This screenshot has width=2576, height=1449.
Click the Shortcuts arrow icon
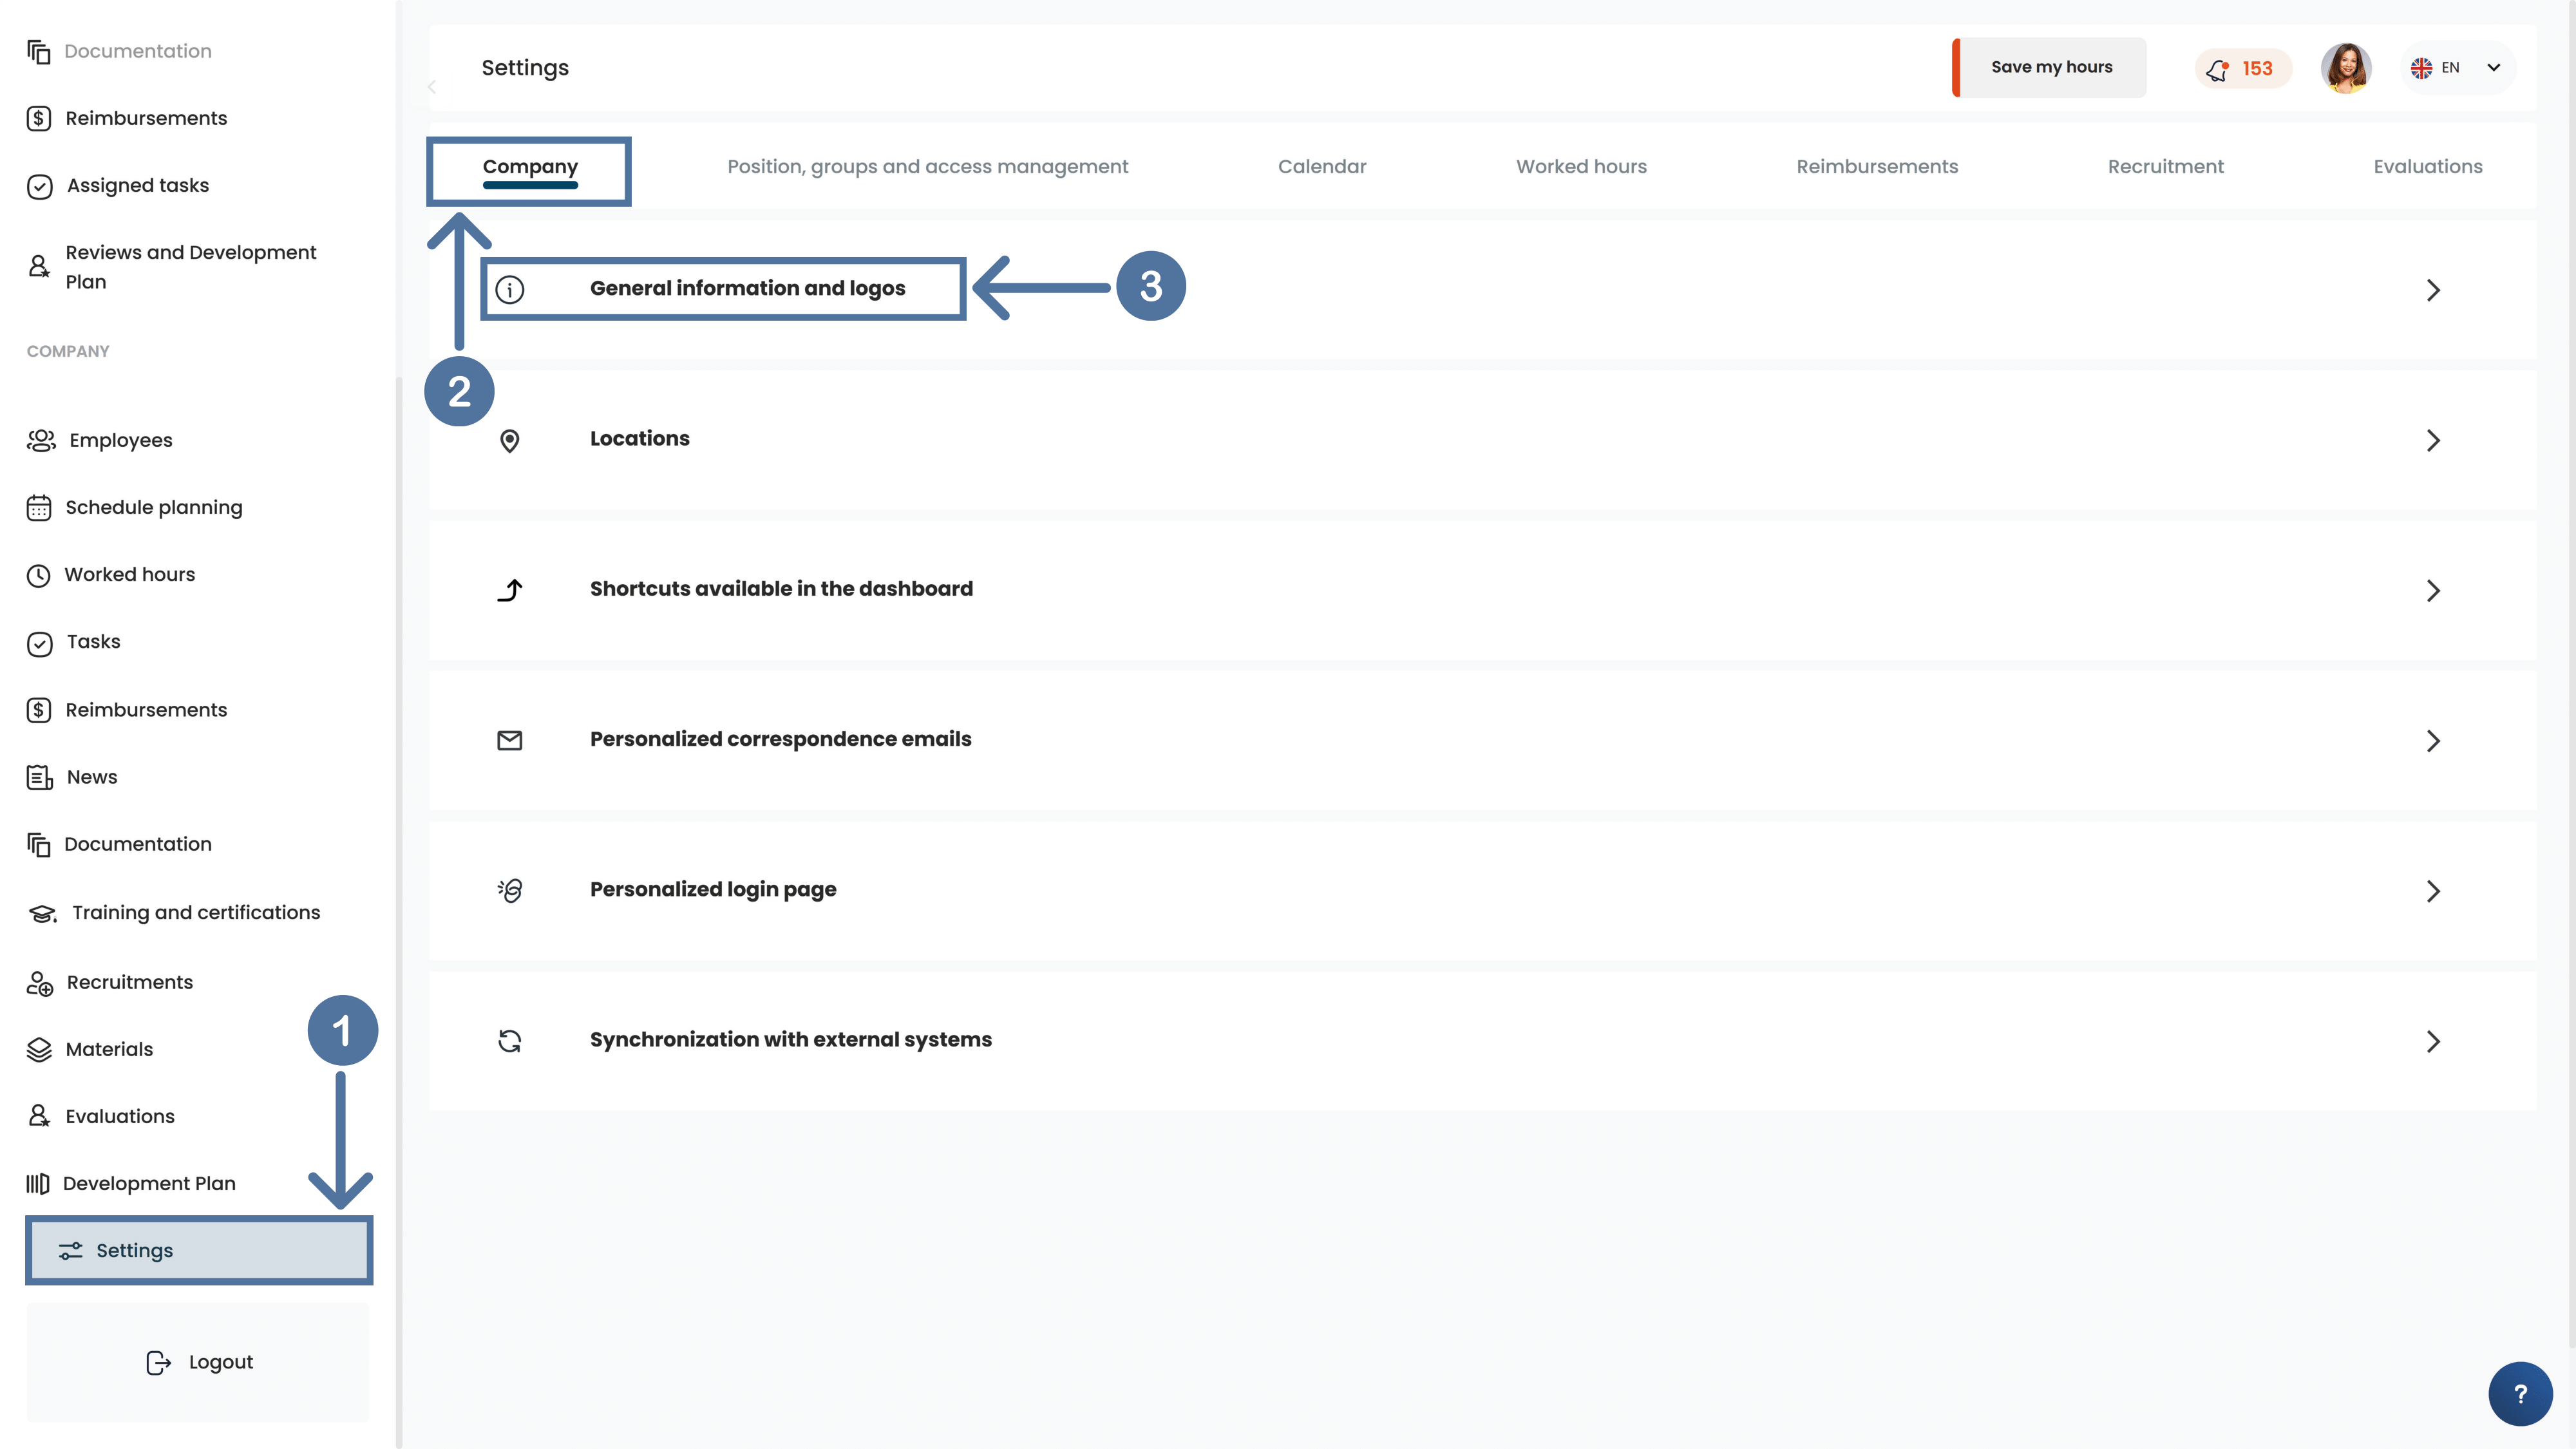click(510, 591)
